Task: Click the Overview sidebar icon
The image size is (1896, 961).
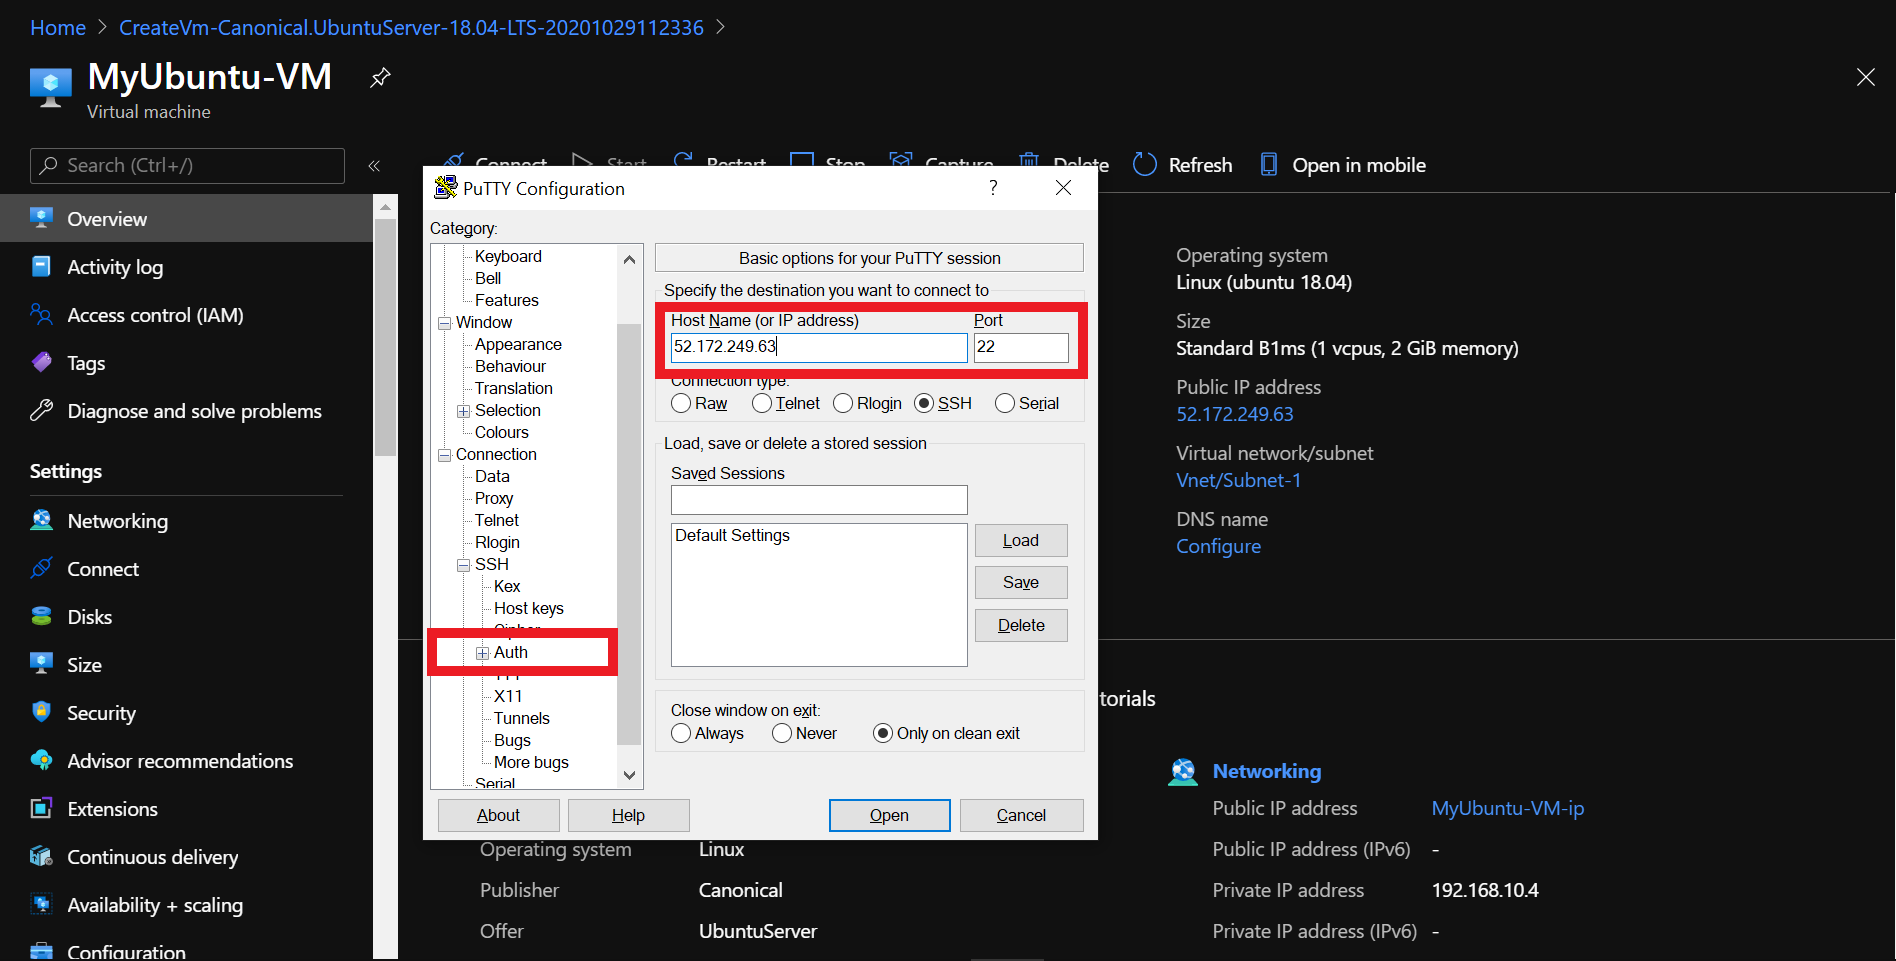Action: [41, 218]
